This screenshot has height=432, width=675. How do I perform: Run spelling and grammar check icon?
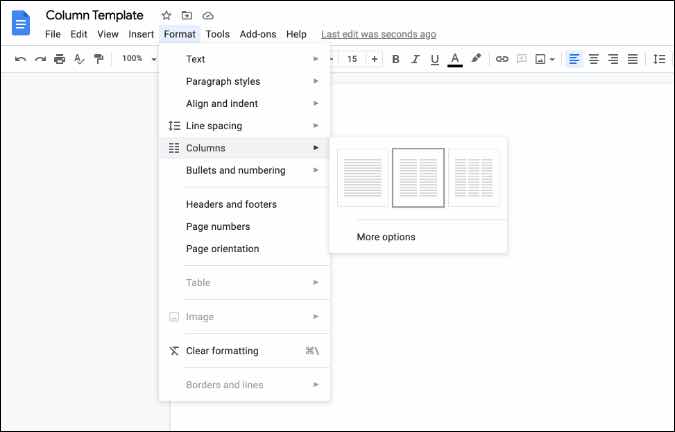click(x=79, y=59)
